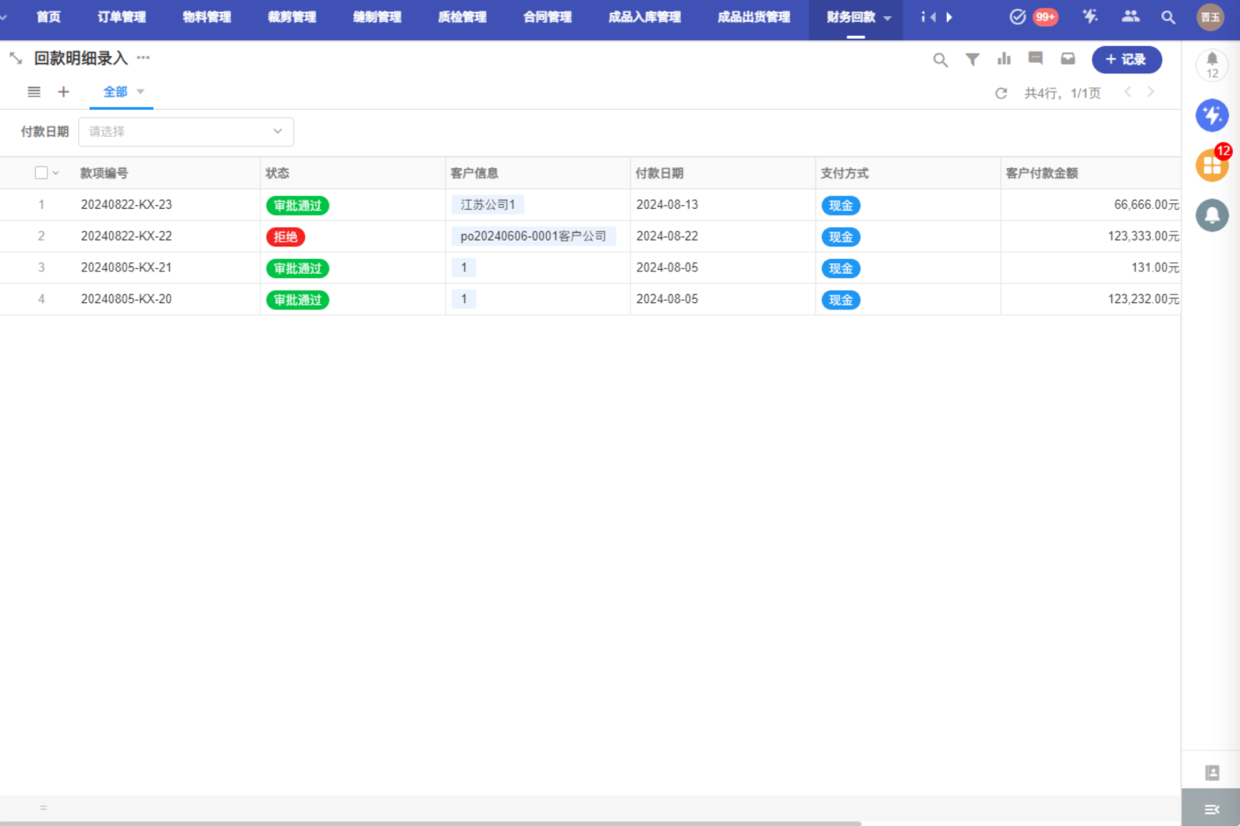Click the red 拒绝 status tag

point(285,237)
